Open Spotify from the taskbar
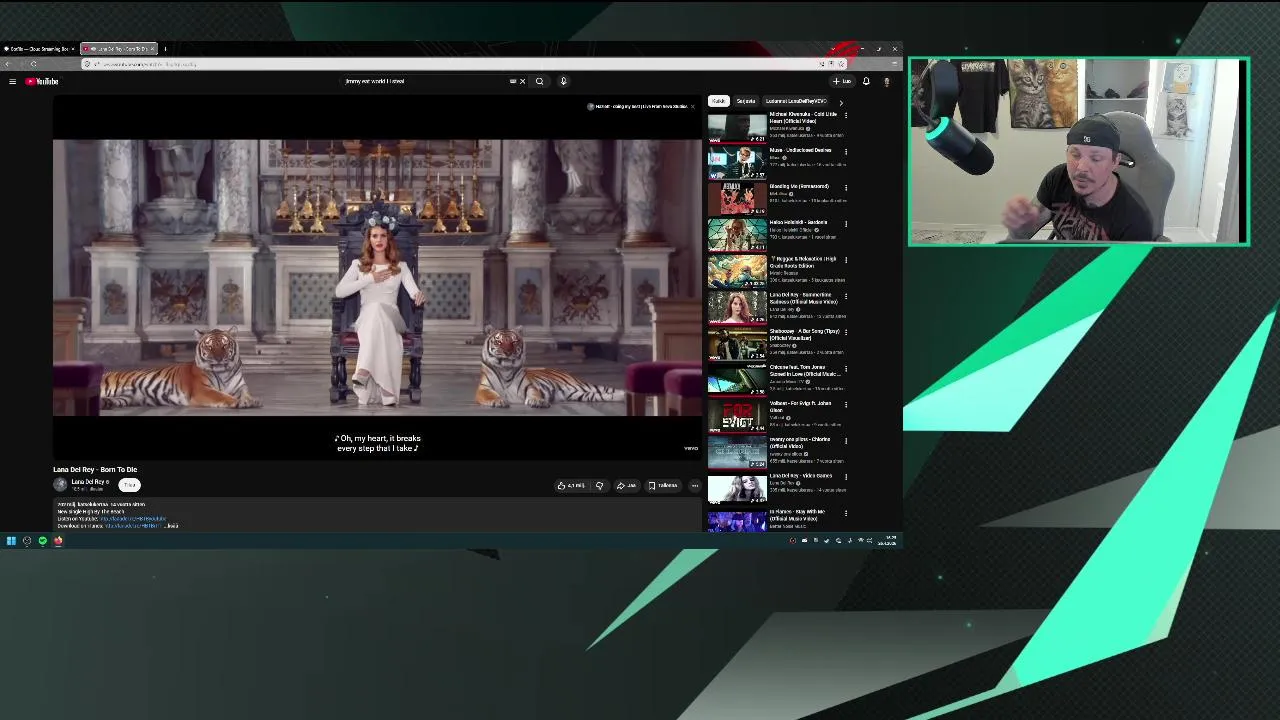The height and width of the screenshot is (720, 1280). point(43,541)
